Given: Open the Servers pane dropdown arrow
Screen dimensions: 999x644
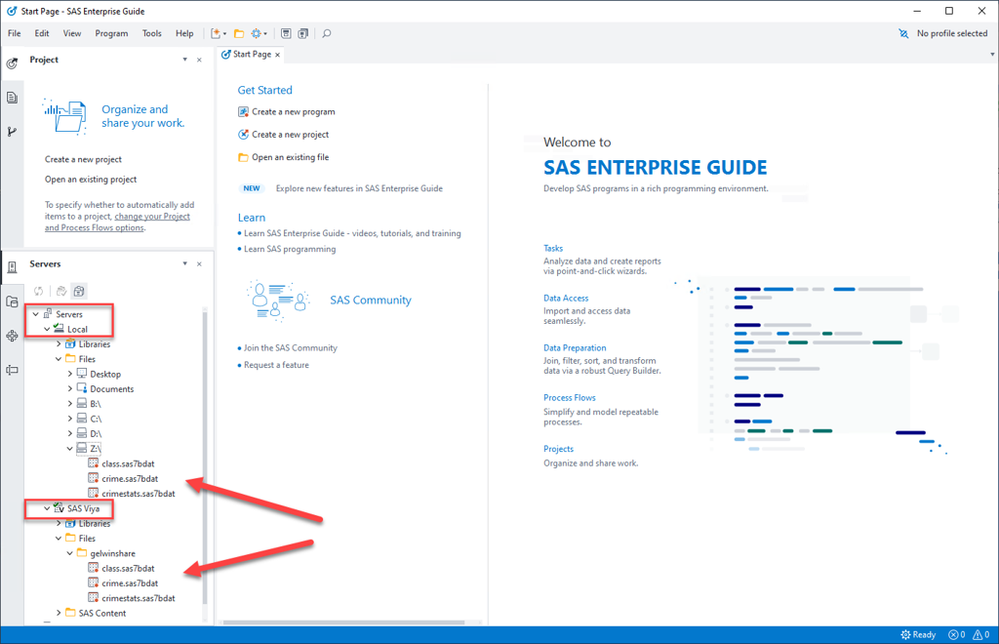Looking at the screenshot, I should (185, 264).
